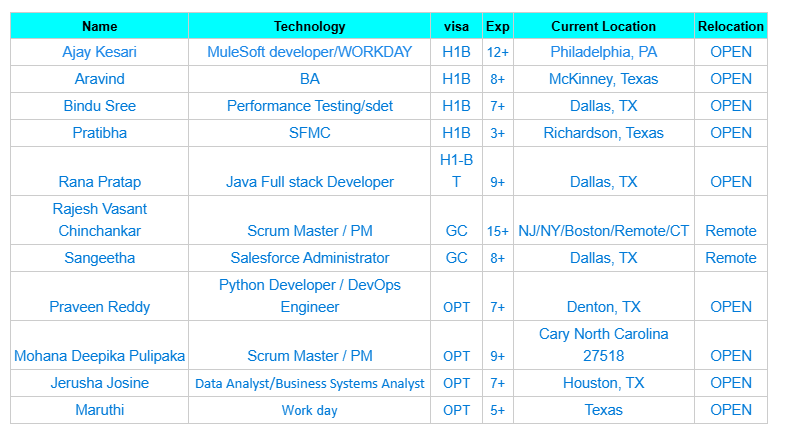Select Praveen Reddy in the table
796x443 pixels.
point(99,307)
